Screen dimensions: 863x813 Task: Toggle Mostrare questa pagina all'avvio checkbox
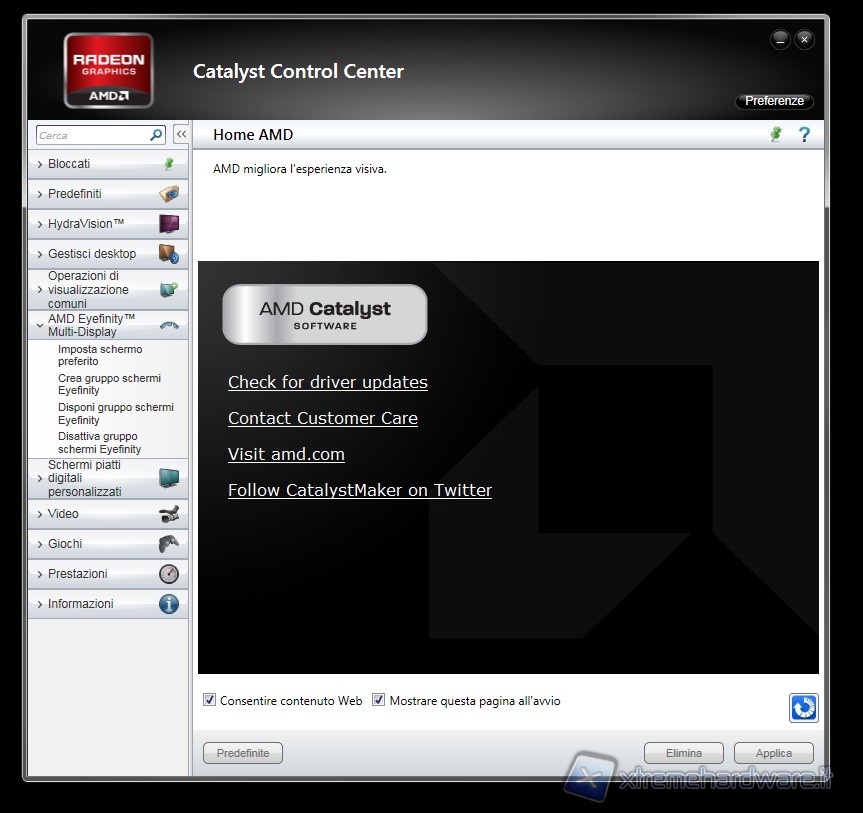click(379, 701)
